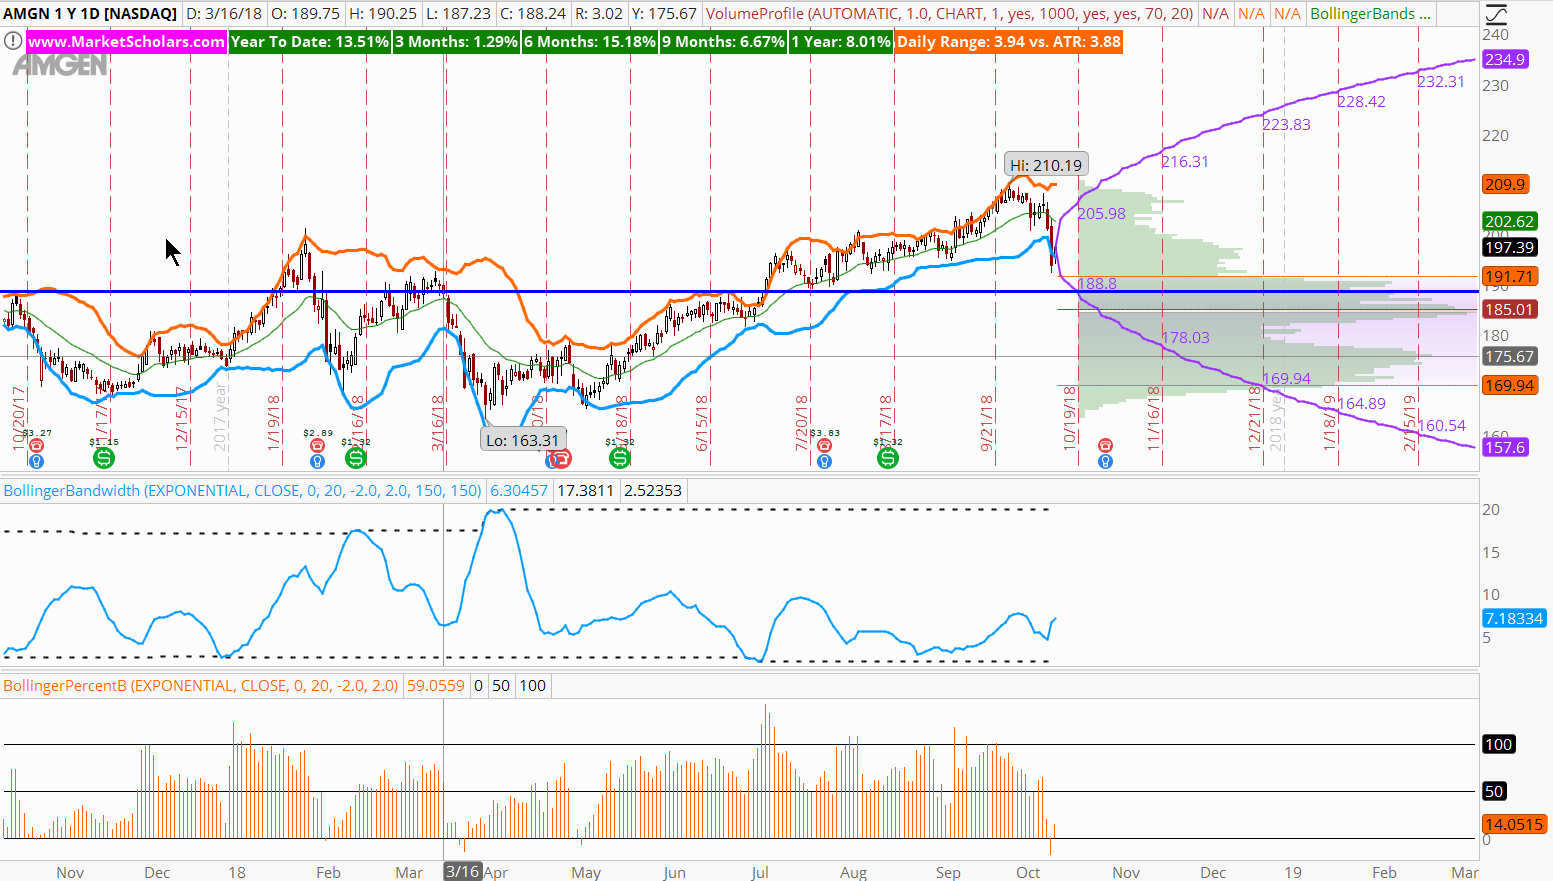Click the O: 189.75 open price field
Image resolution: width=1553 pixels, height=881 pixels.
(x=306, y=14)
